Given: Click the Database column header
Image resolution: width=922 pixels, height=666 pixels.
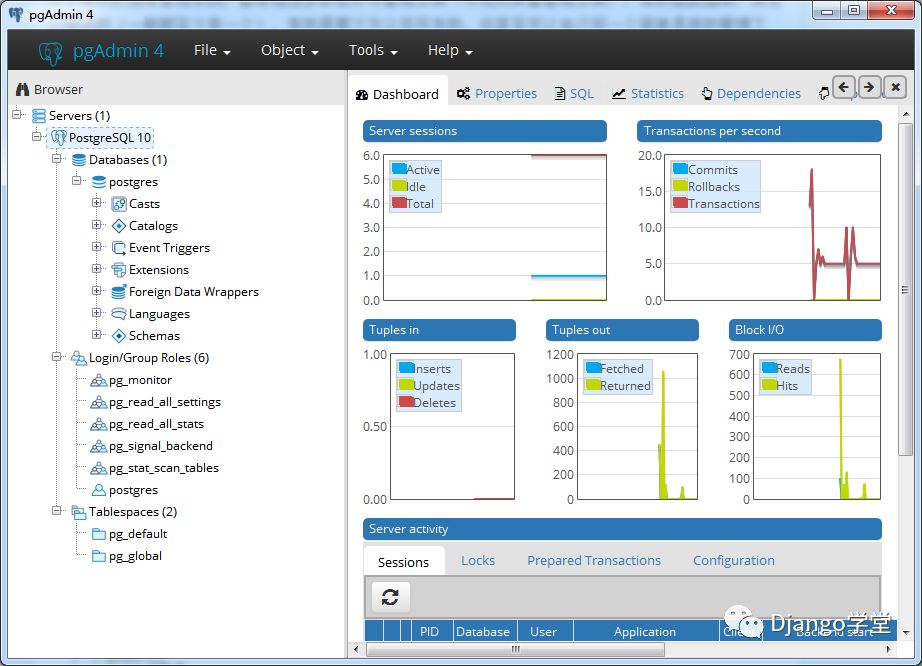Looking at the screenshot, I should (x=483, y=632).
